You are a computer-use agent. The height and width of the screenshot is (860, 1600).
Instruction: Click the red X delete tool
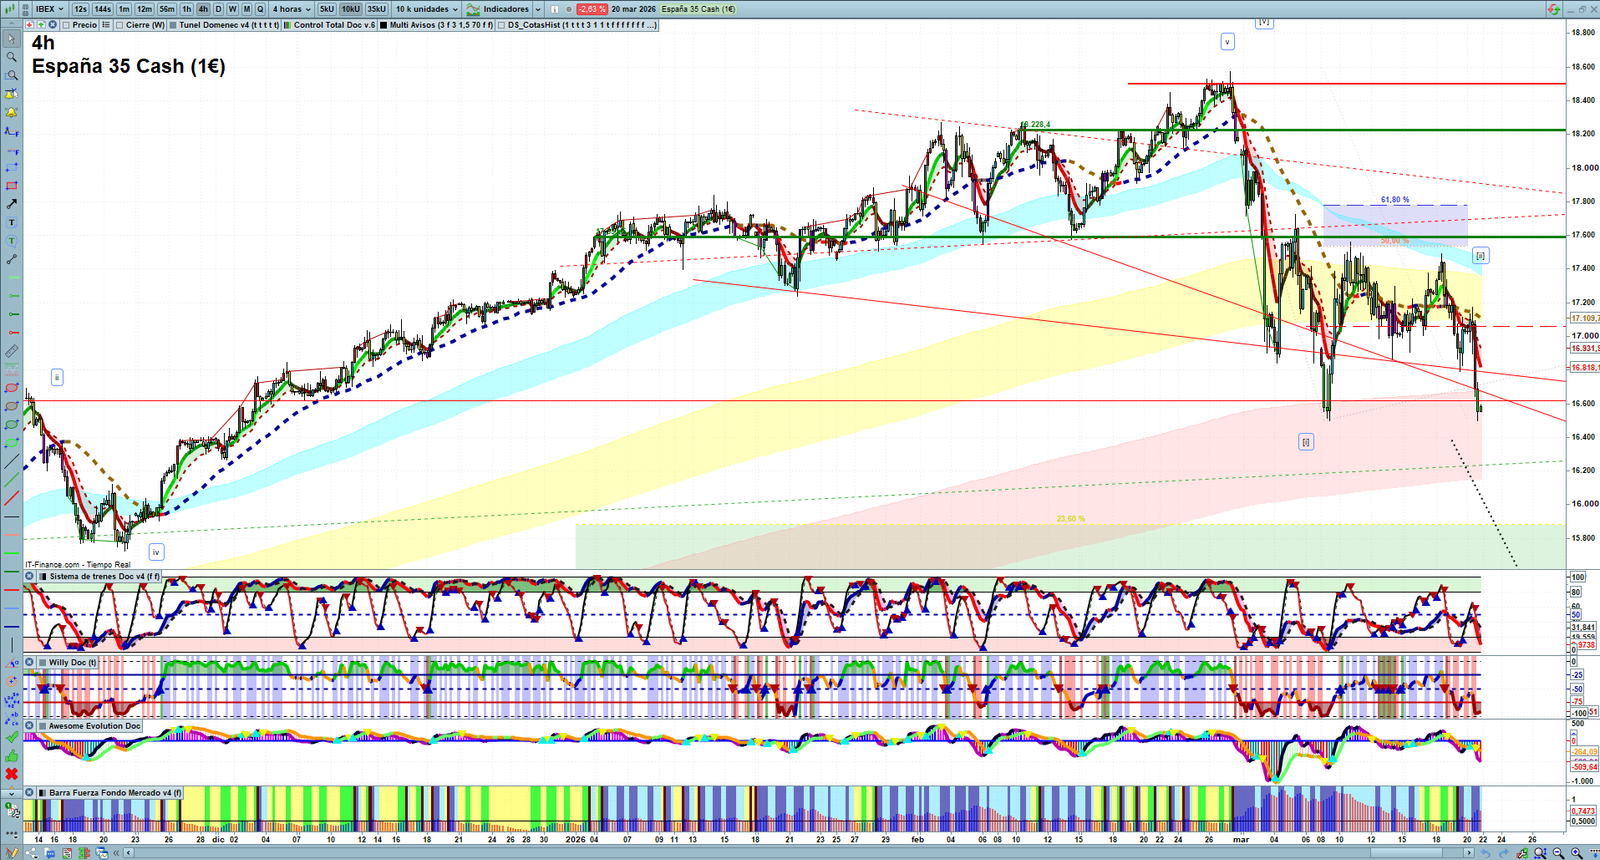tap(12, 774)
